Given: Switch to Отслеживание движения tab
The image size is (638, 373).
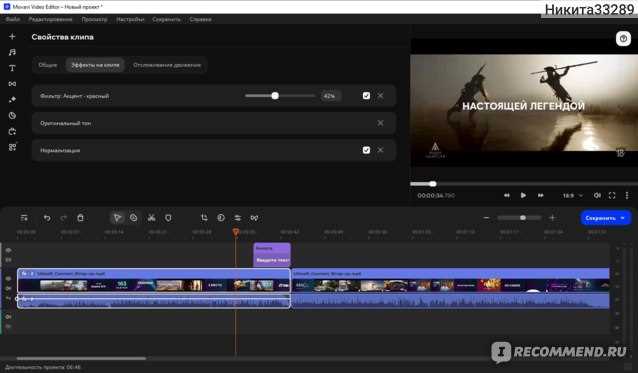Looking at the screenshot, I should 167,65.
